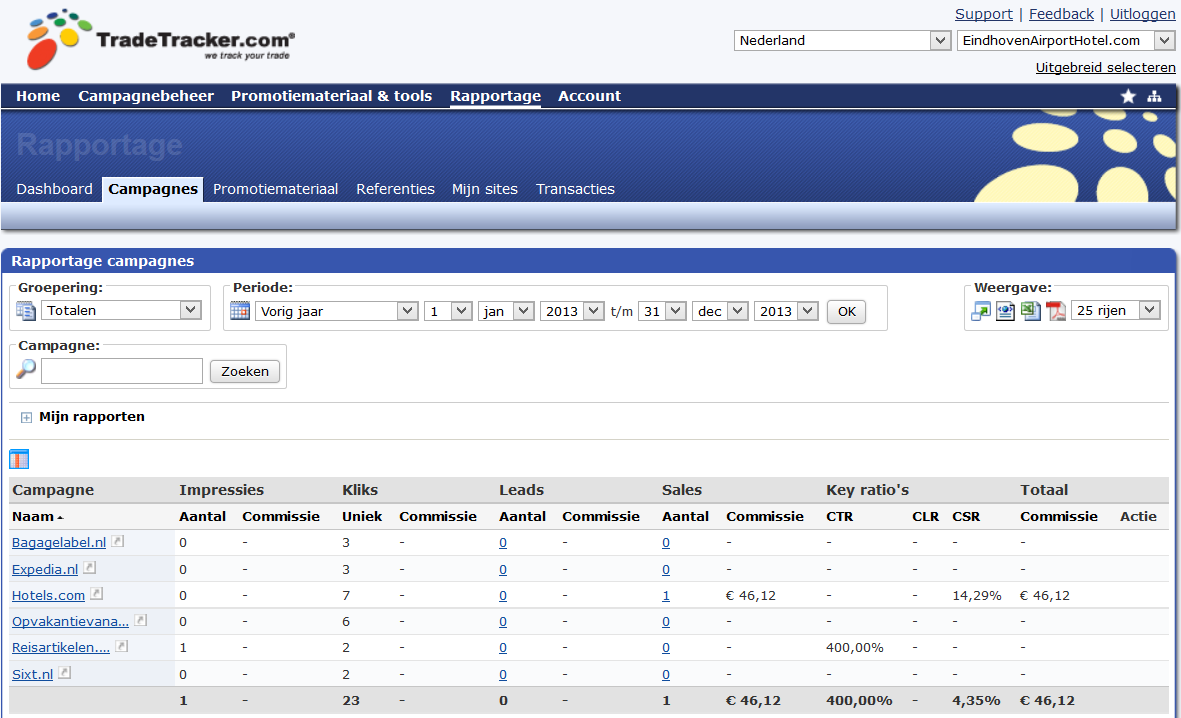Click the TradeTracker.com logo
This screenshot has width=1181, height=718.
coord(160,39)
